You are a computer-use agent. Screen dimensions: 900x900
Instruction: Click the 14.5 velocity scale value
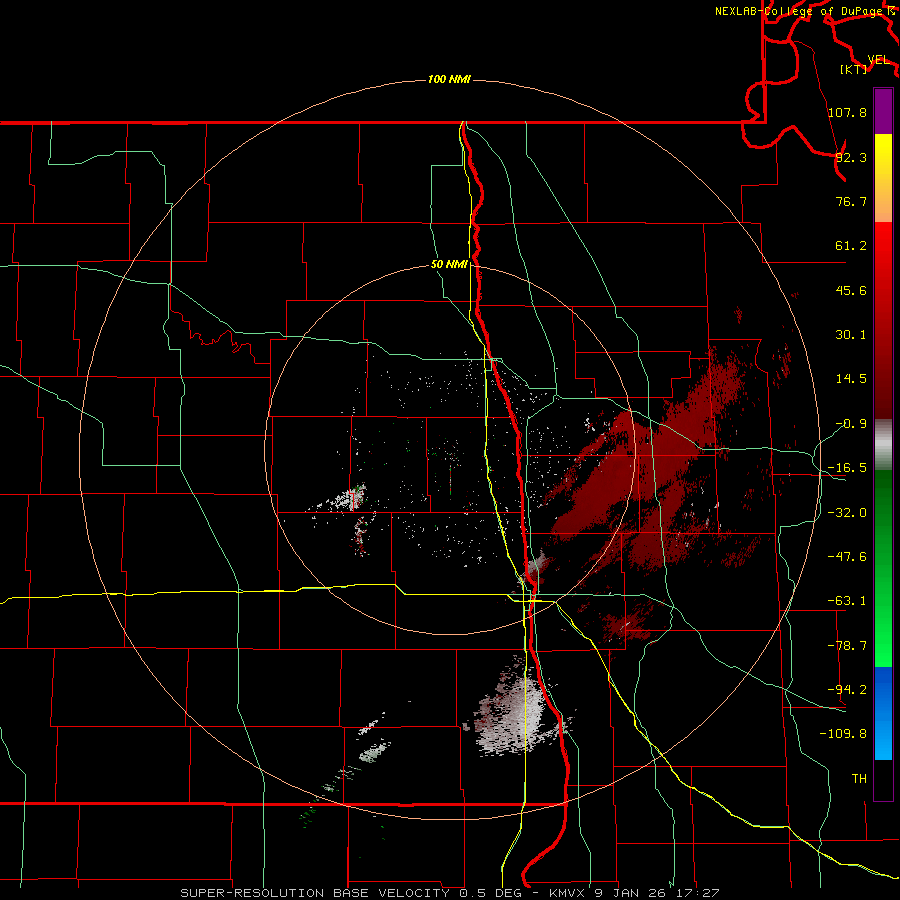coord(851,379)
